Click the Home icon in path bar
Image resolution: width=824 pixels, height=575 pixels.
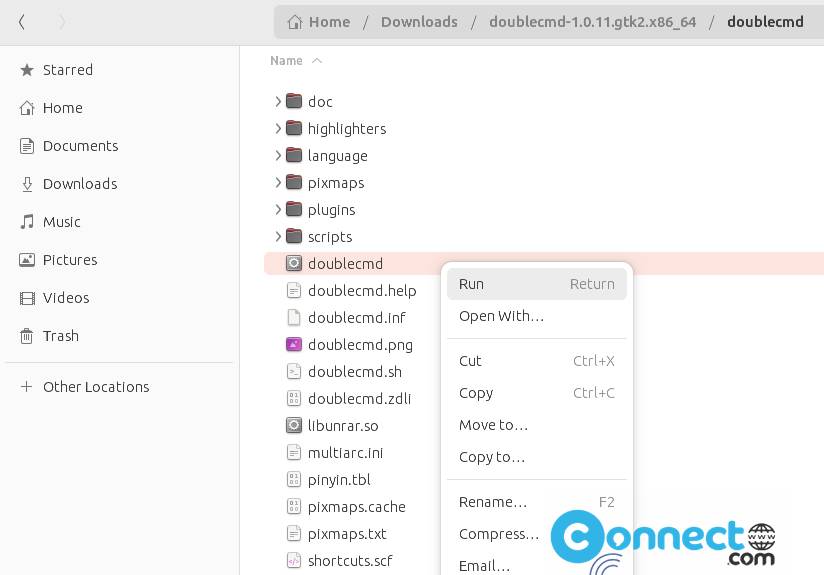pos(295,22)
